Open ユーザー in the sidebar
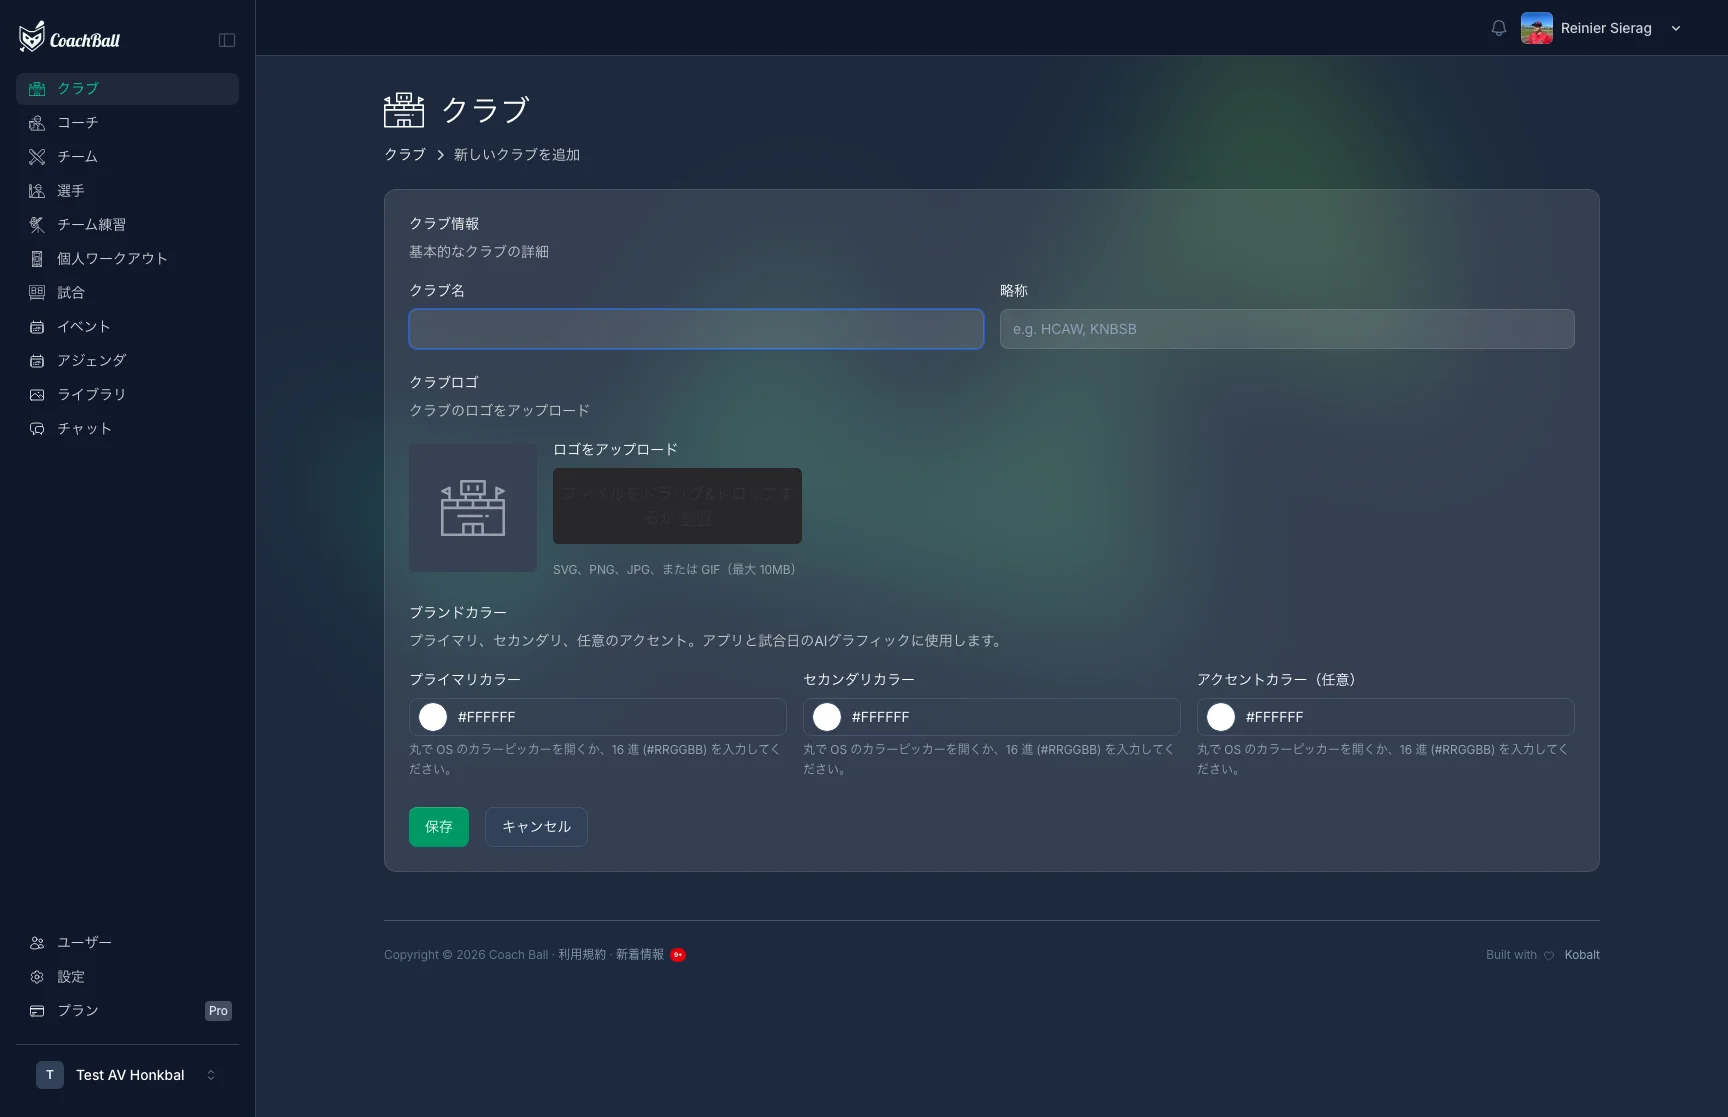Viewport: 1728px width, 1117px height. [x=127, y=942]
